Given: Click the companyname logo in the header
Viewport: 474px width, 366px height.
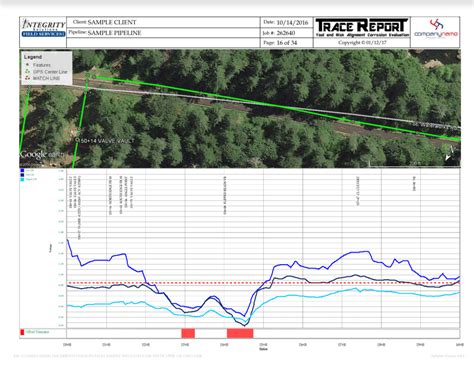Looking at the screenshot, I should pyautogui.click(x=436, y=29).
